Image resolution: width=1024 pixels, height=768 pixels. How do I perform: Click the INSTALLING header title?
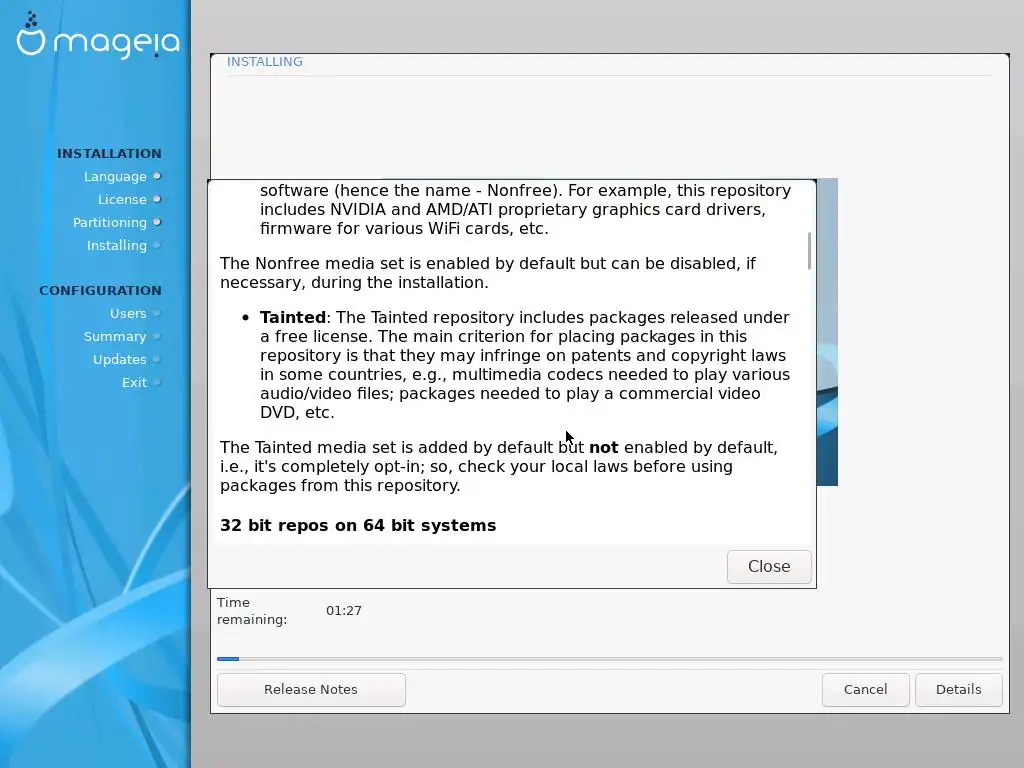point(264,61)
